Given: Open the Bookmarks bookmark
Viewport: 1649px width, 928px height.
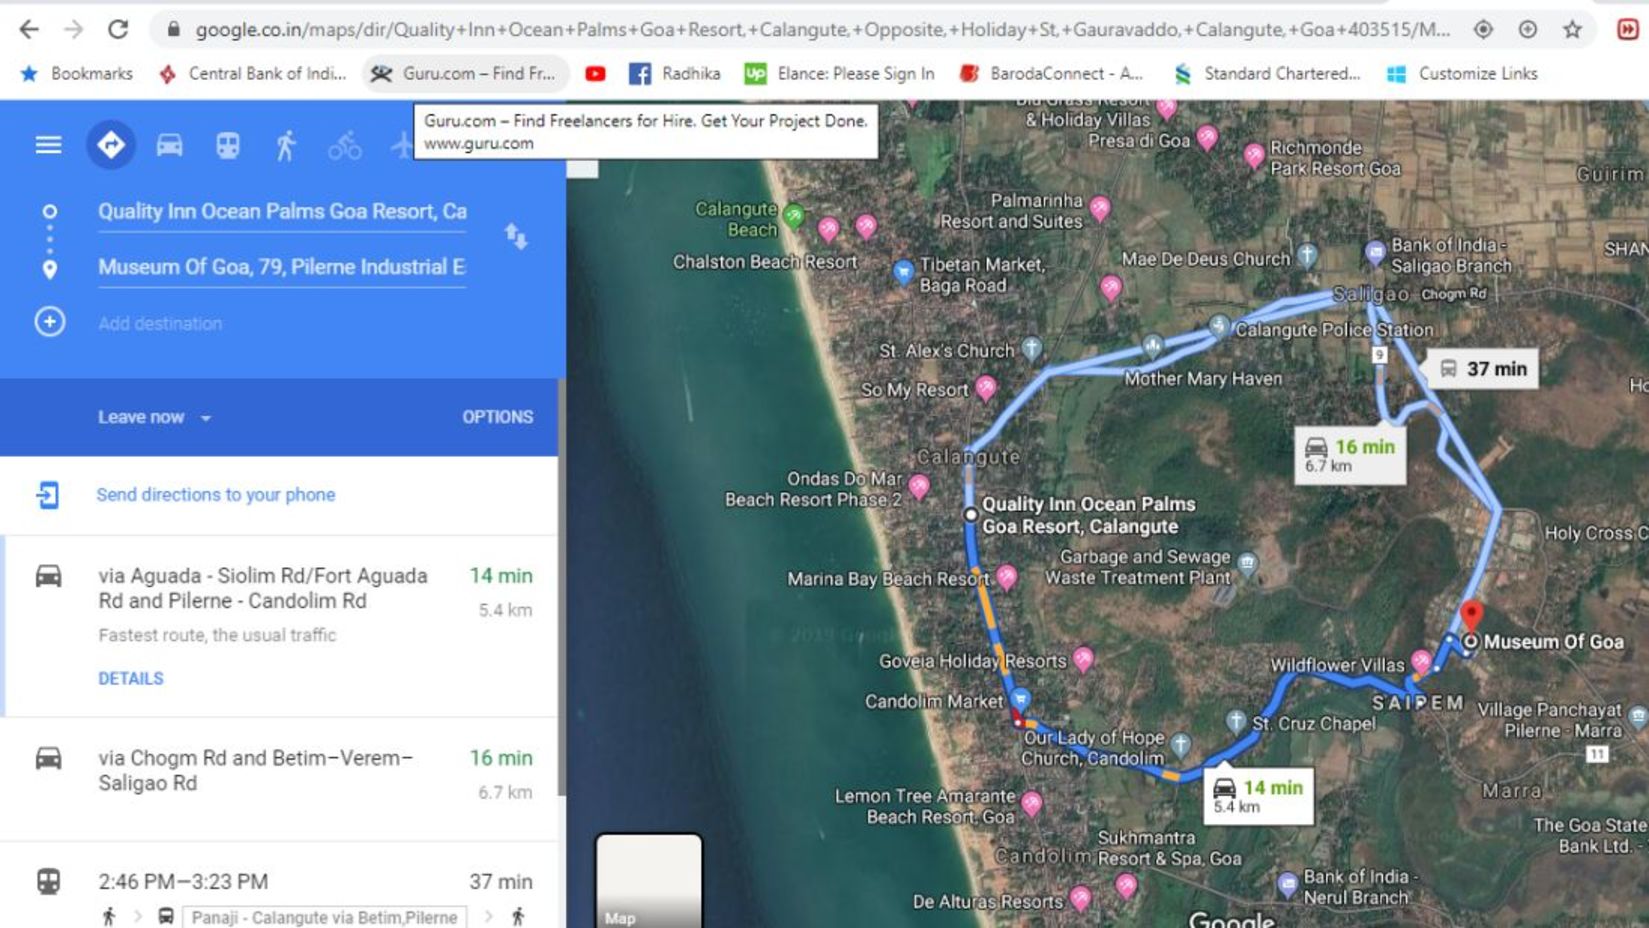Looking at the screenshot, I should pyautogui.click(x=77, y=73).
